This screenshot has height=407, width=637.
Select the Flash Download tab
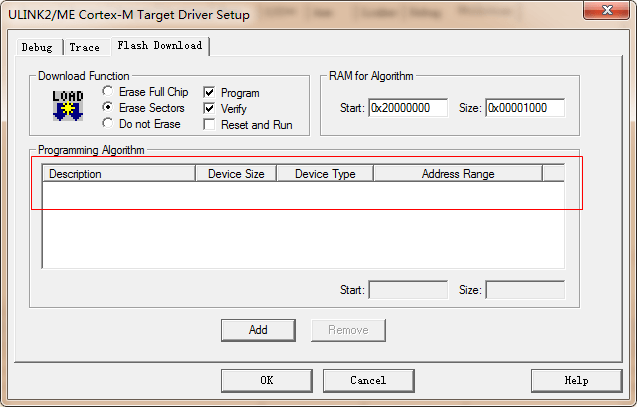pyautogui.click(x=159, y=46)
